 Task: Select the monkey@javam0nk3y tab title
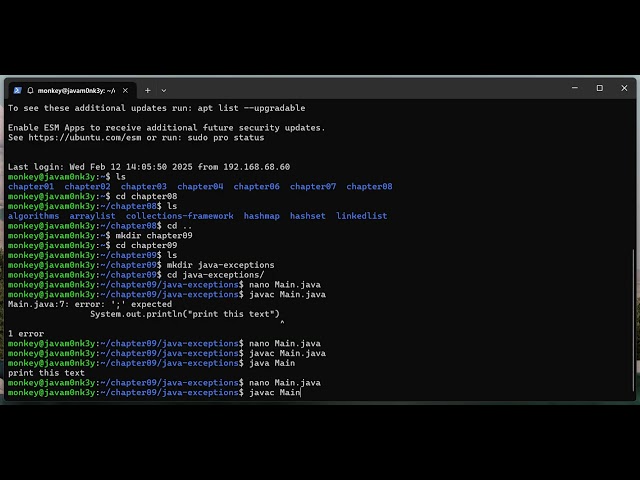pyautogui.click(x=77, y=89)
